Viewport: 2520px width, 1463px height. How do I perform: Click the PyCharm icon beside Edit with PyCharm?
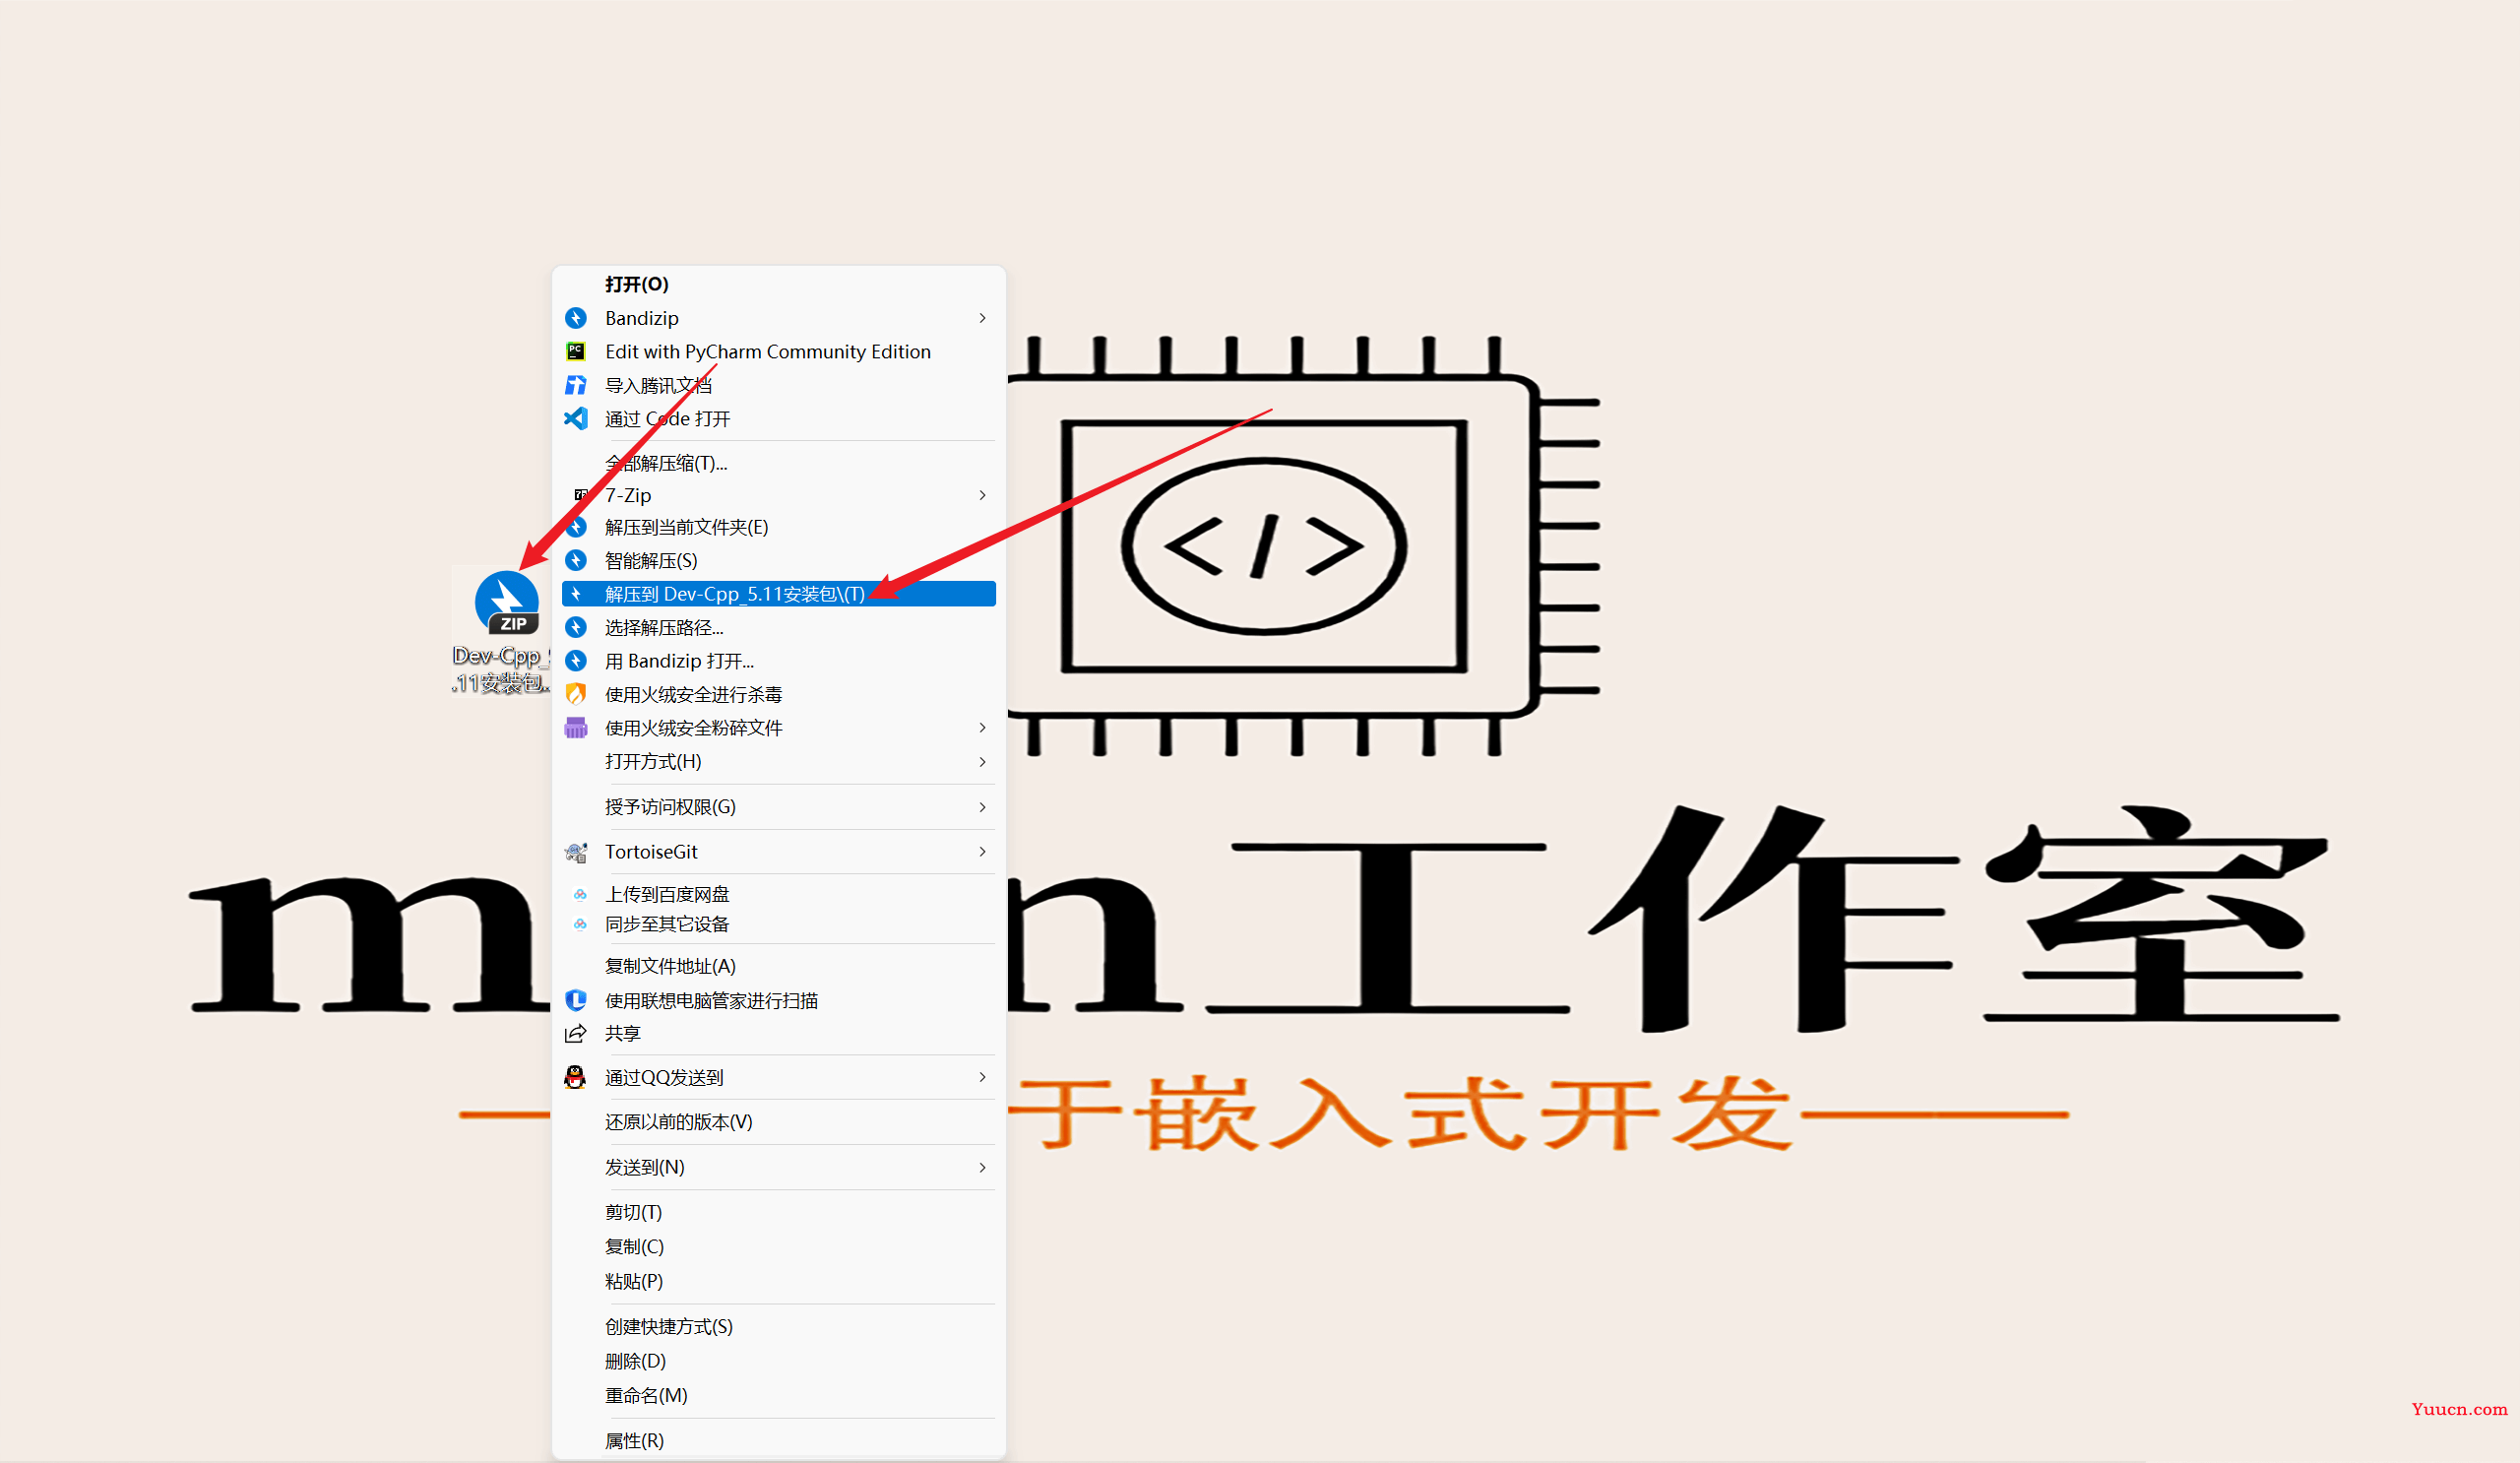tap(576, 351)
